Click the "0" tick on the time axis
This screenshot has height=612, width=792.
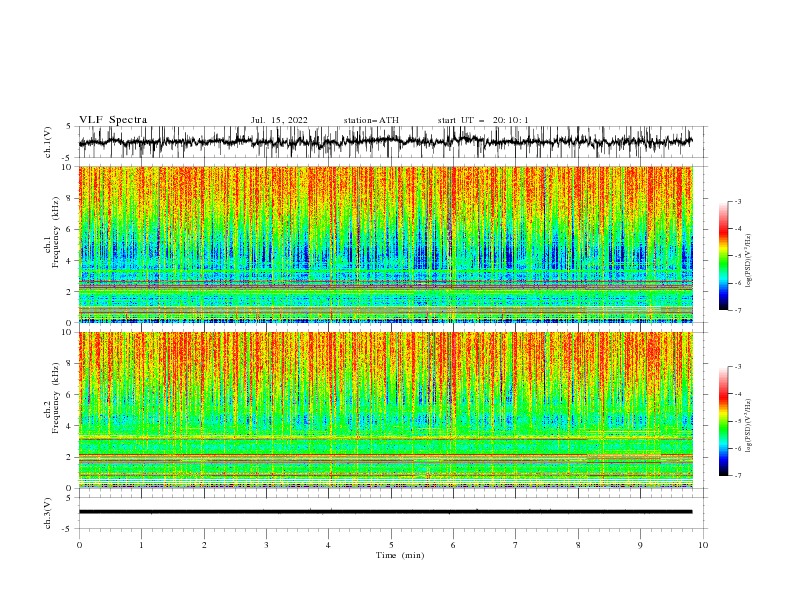(x=79, y=545)
